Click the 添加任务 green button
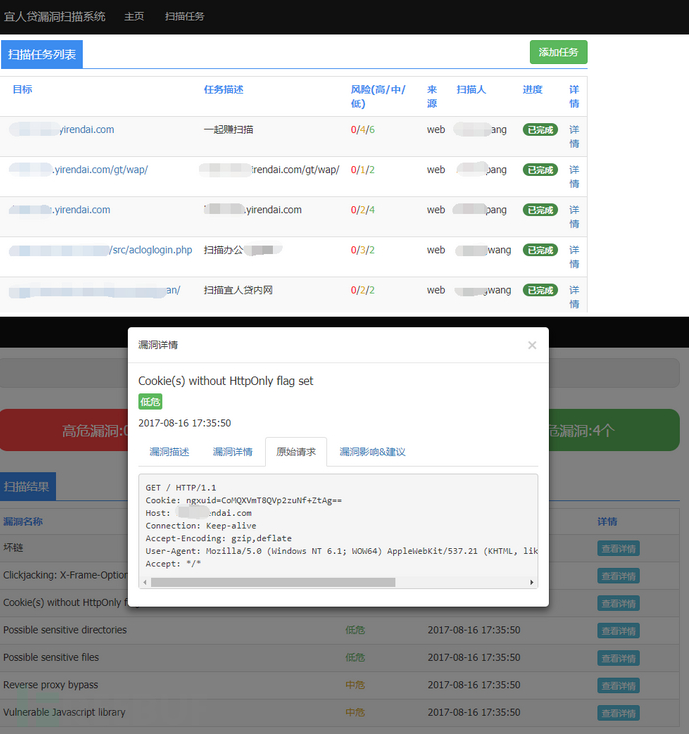Screen dimensions: 689x736 pyautogui.click(x=558, y=53)
